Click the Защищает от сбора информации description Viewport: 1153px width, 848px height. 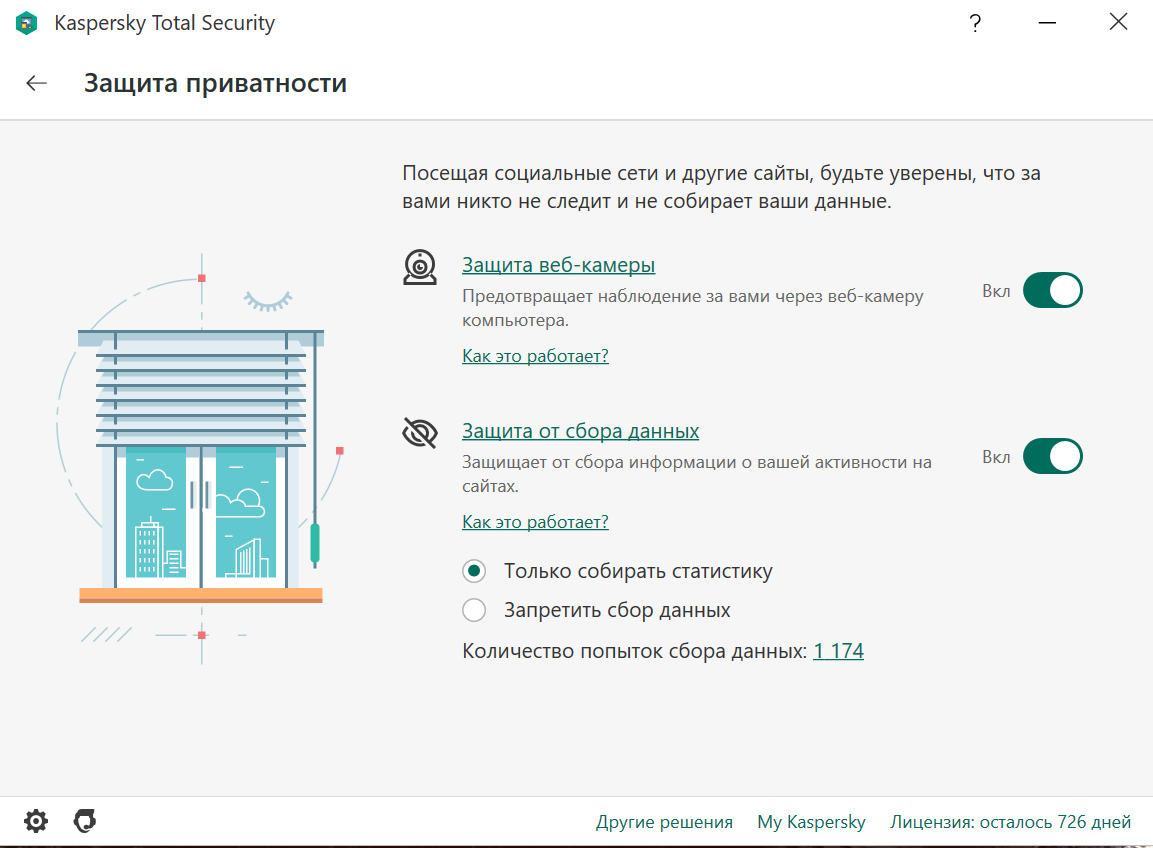[x=697, y=474]
